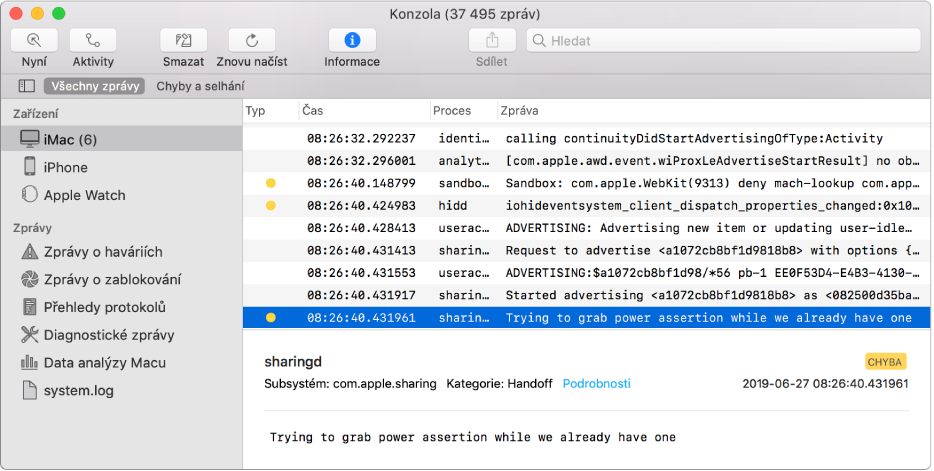The width and height of the screenshot is (934, 471).
Task: Select the iPhone device
Action: [122, 167]
